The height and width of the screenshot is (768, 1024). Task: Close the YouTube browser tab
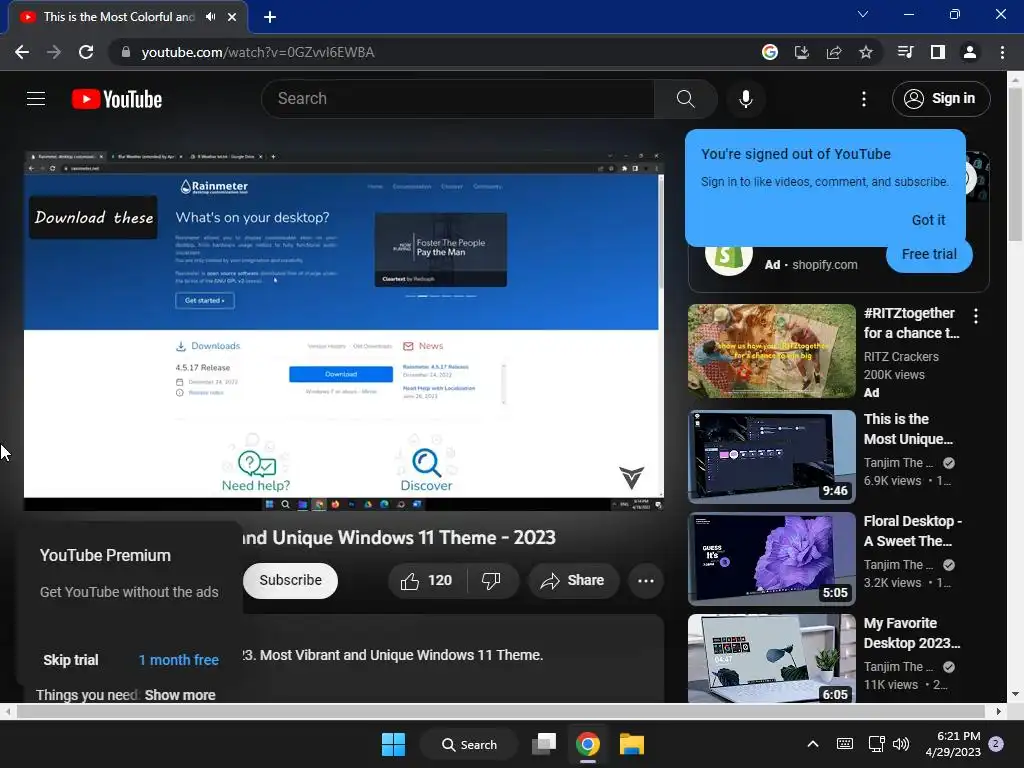(x=232, y=17)
